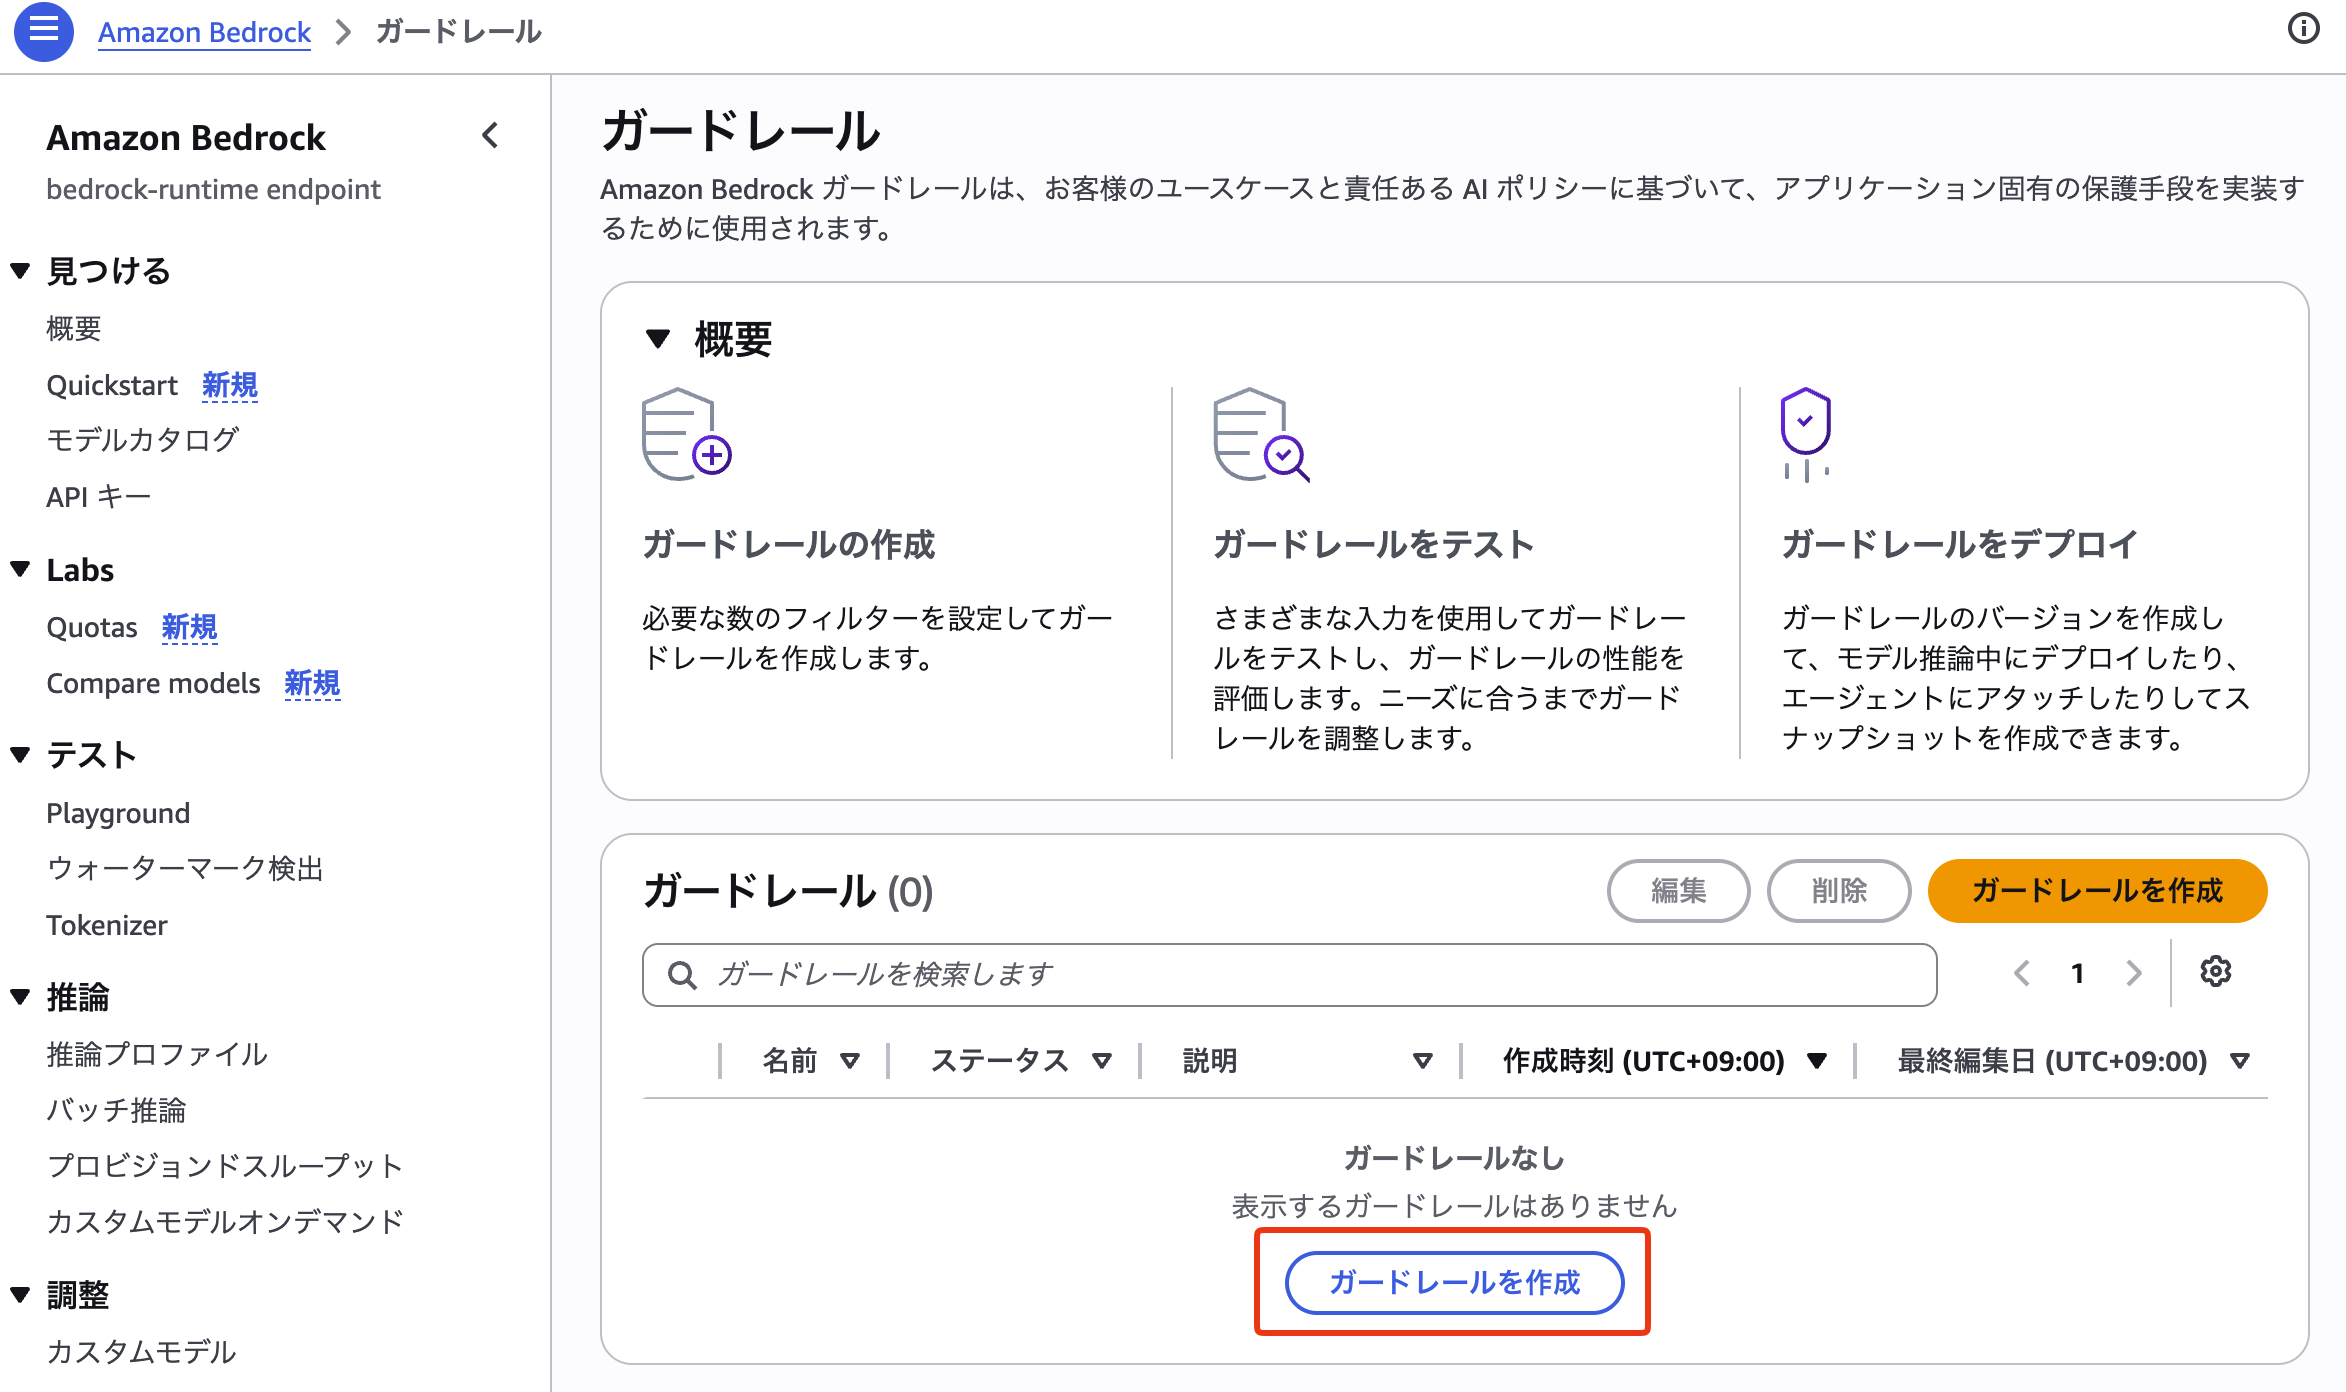Image resolution: width=2346 pixels, height=1392 pixels.
Task: Sort by 最終編集日 column arrow
Action: click(2240, 1061)
